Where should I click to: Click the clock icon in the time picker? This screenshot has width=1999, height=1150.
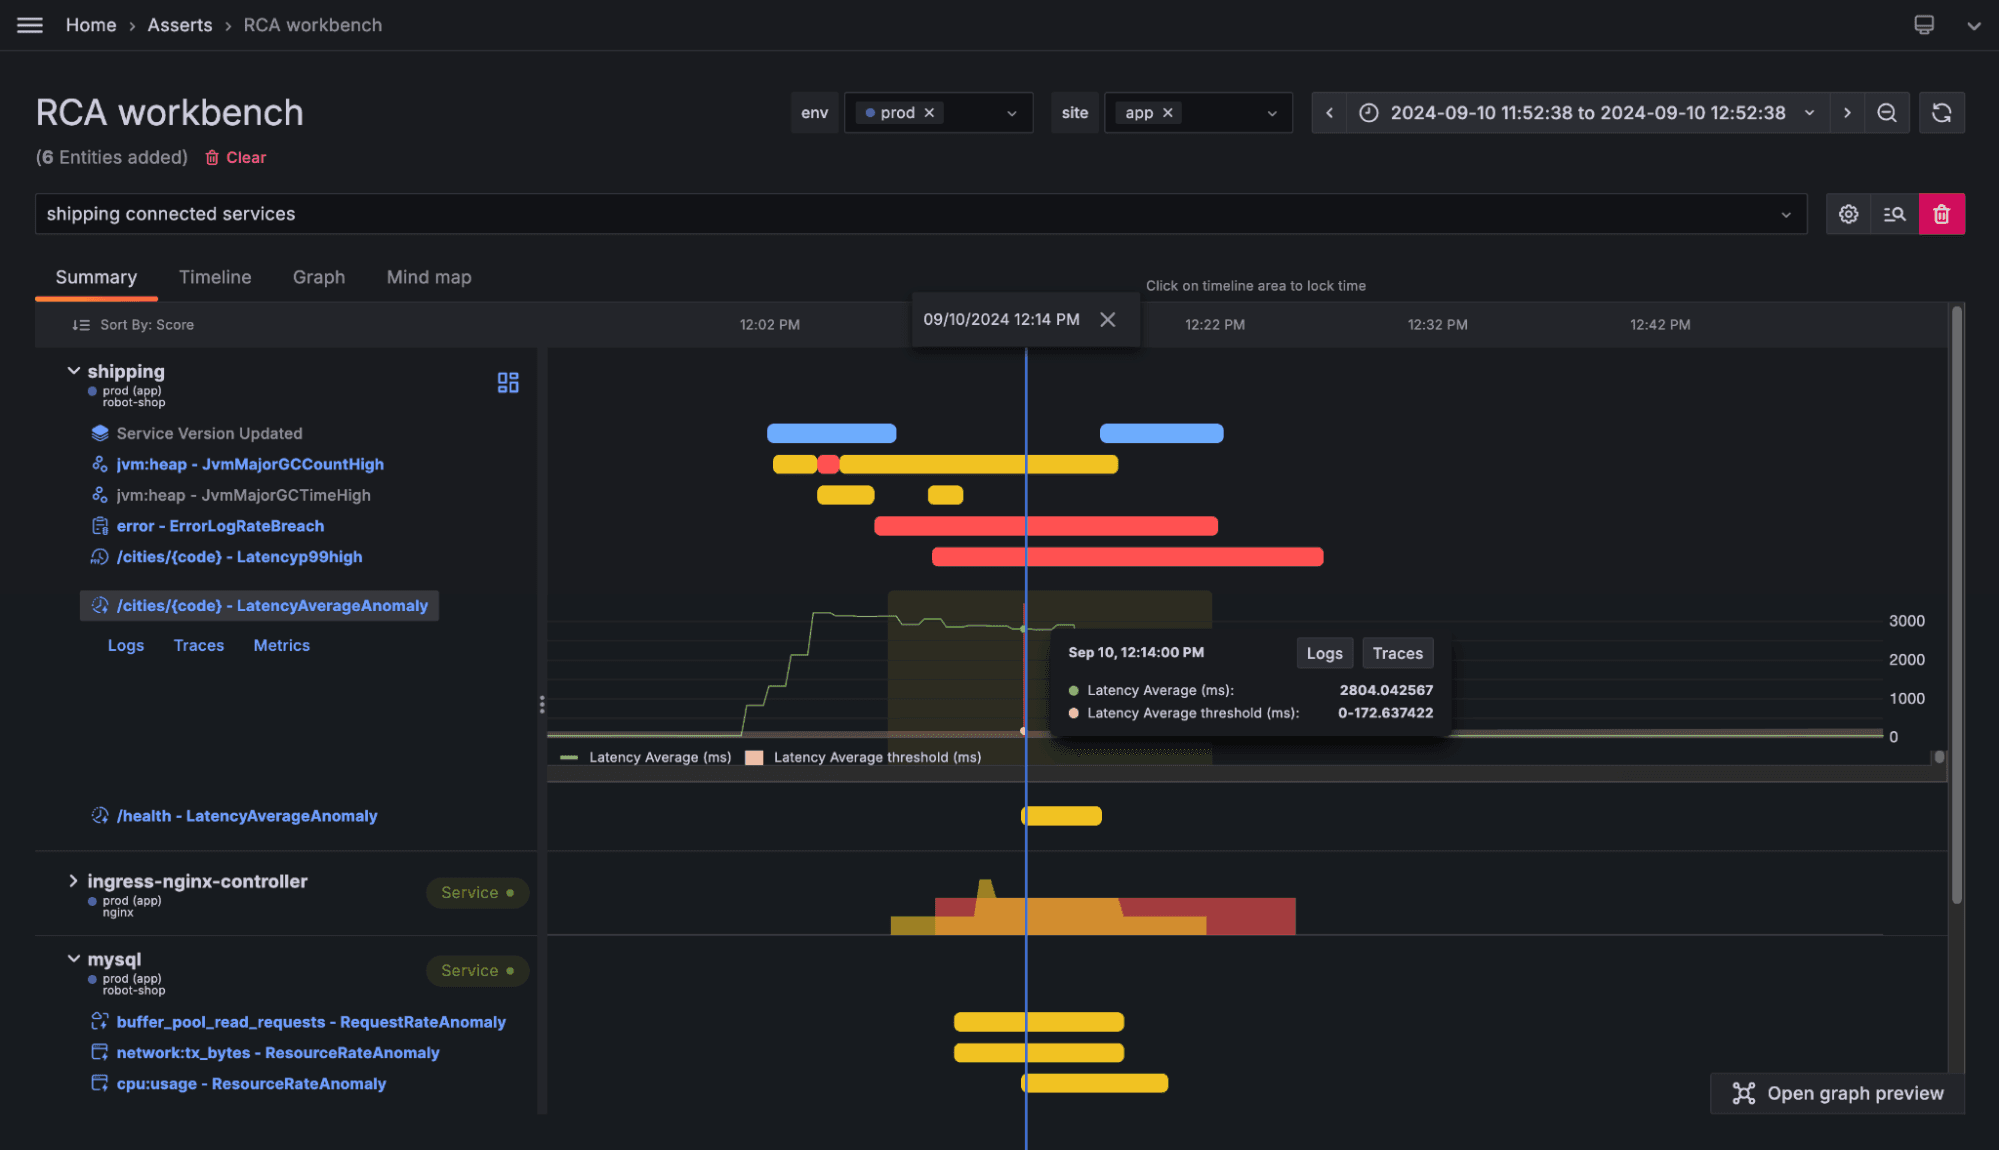click(x=1369, y=112)
